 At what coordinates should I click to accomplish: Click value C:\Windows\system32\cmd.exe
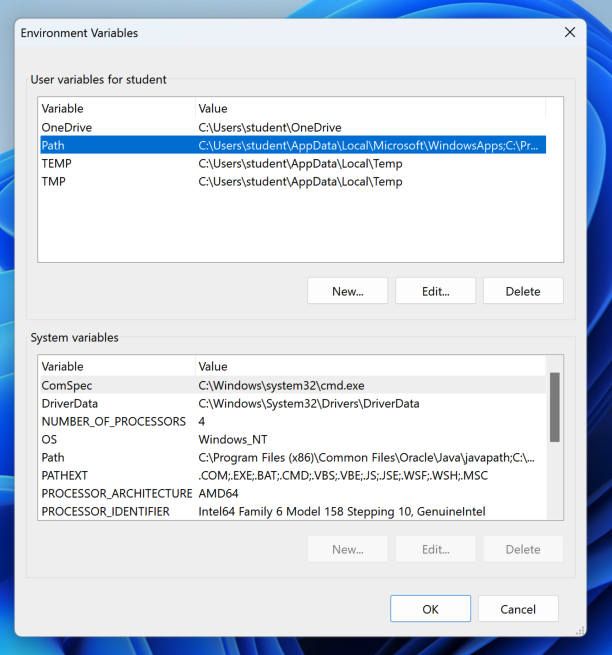tap(281, 385)
